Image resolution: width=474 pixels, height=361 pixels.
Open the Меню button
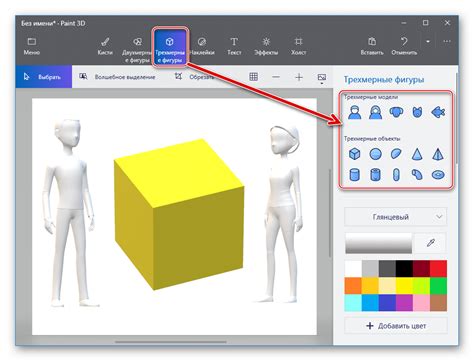32,46
